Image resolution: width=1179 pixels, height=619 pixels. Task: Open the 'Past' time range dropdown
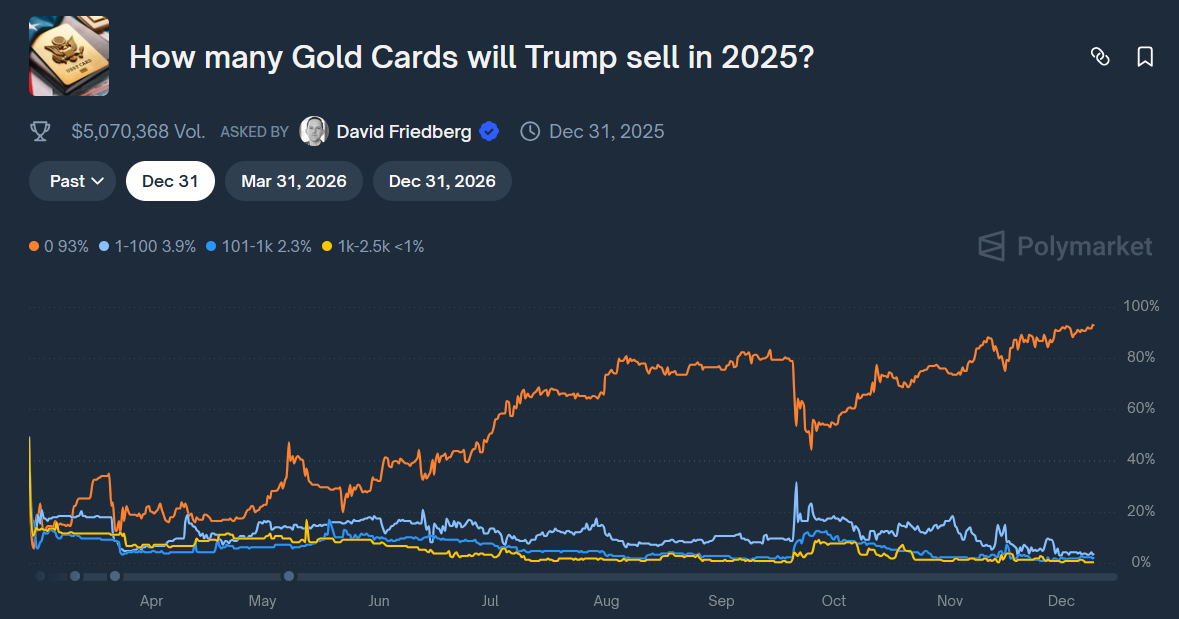pos(71,181)
